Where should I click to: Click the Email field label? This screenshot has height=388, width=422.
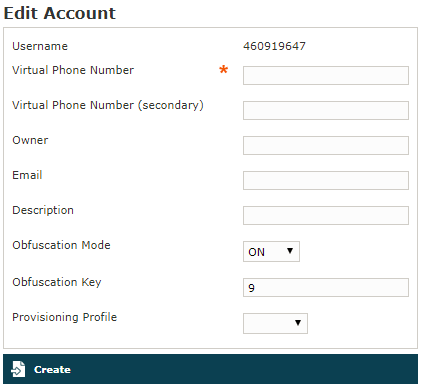coord(27,175)
